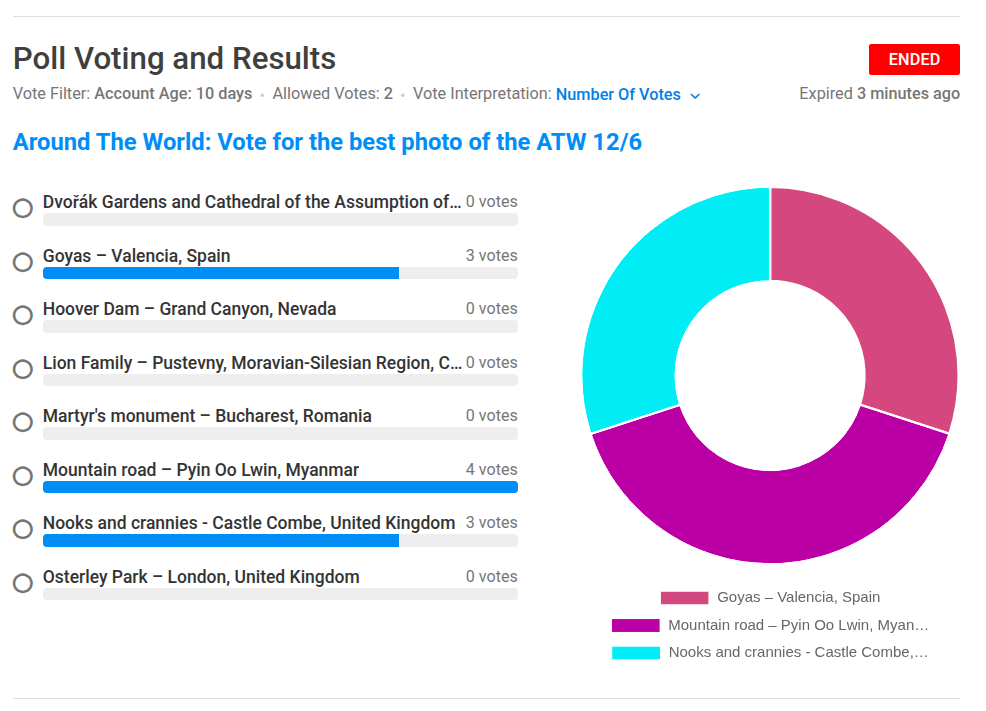Open the Number Of Votes dropdown
Screen dimensions: 986x711
[x=628, y=94]
